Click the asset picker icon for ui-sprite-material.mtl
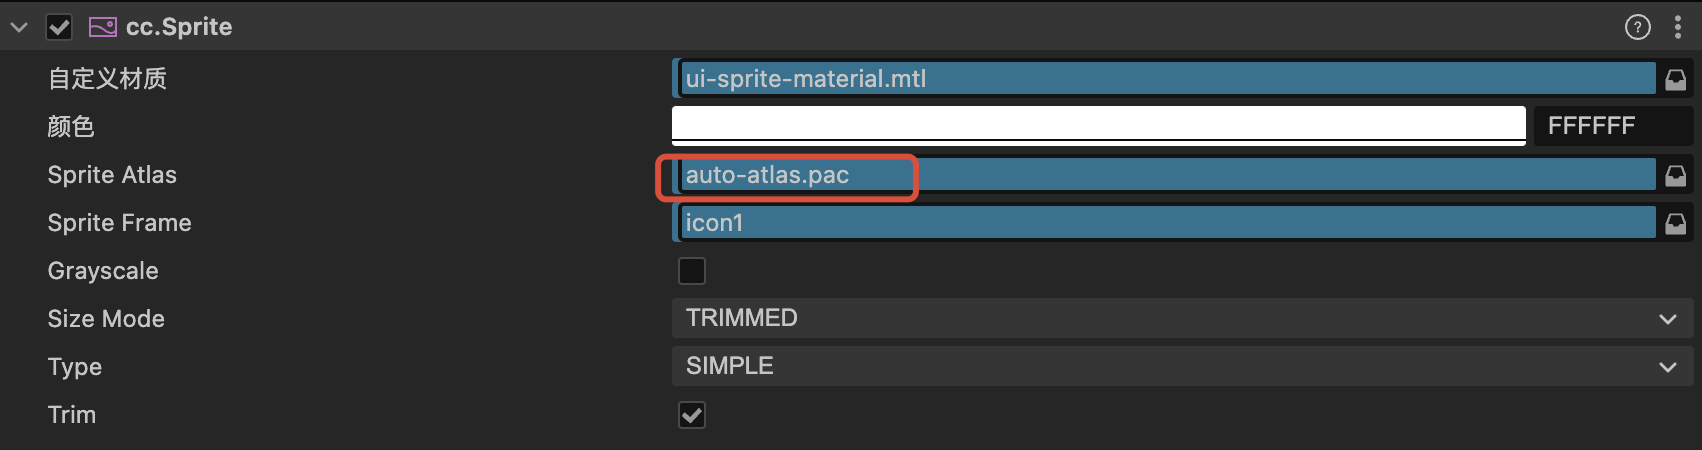This screenshot has width=1702, height=450. 1676,80
